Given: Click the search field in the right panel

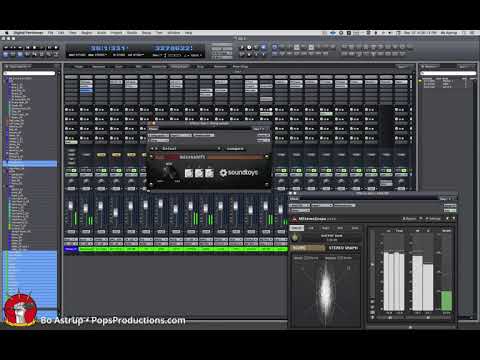Looking at the screenshot, I should pos(448,73).
